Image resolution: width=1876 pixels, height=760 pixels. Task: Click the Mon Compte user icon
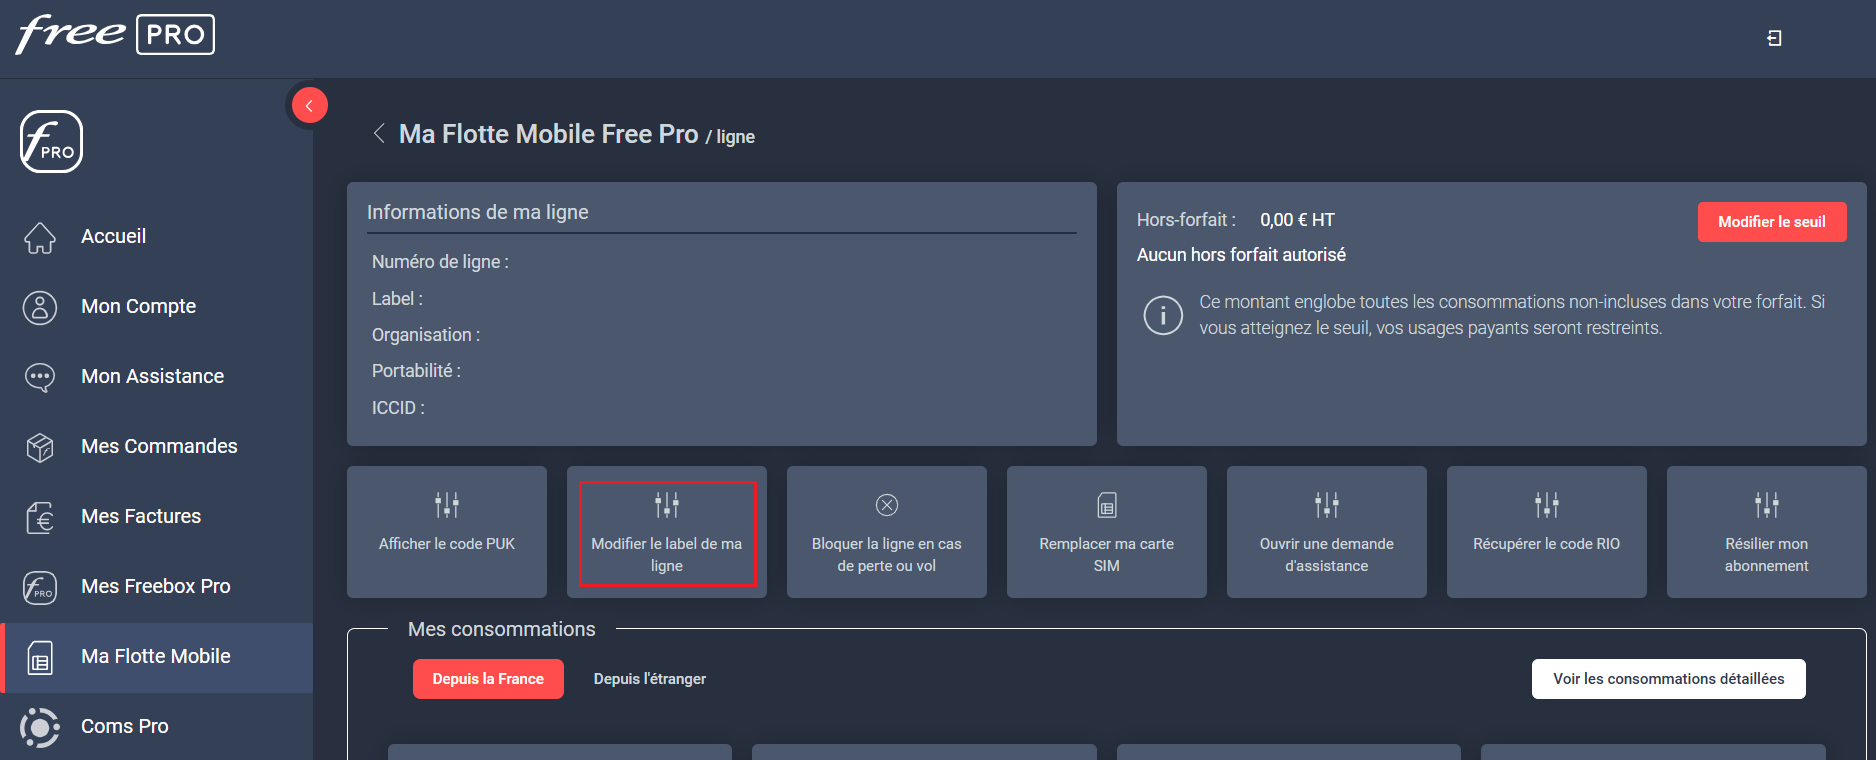pyautogui.click(x=40, y=307)
